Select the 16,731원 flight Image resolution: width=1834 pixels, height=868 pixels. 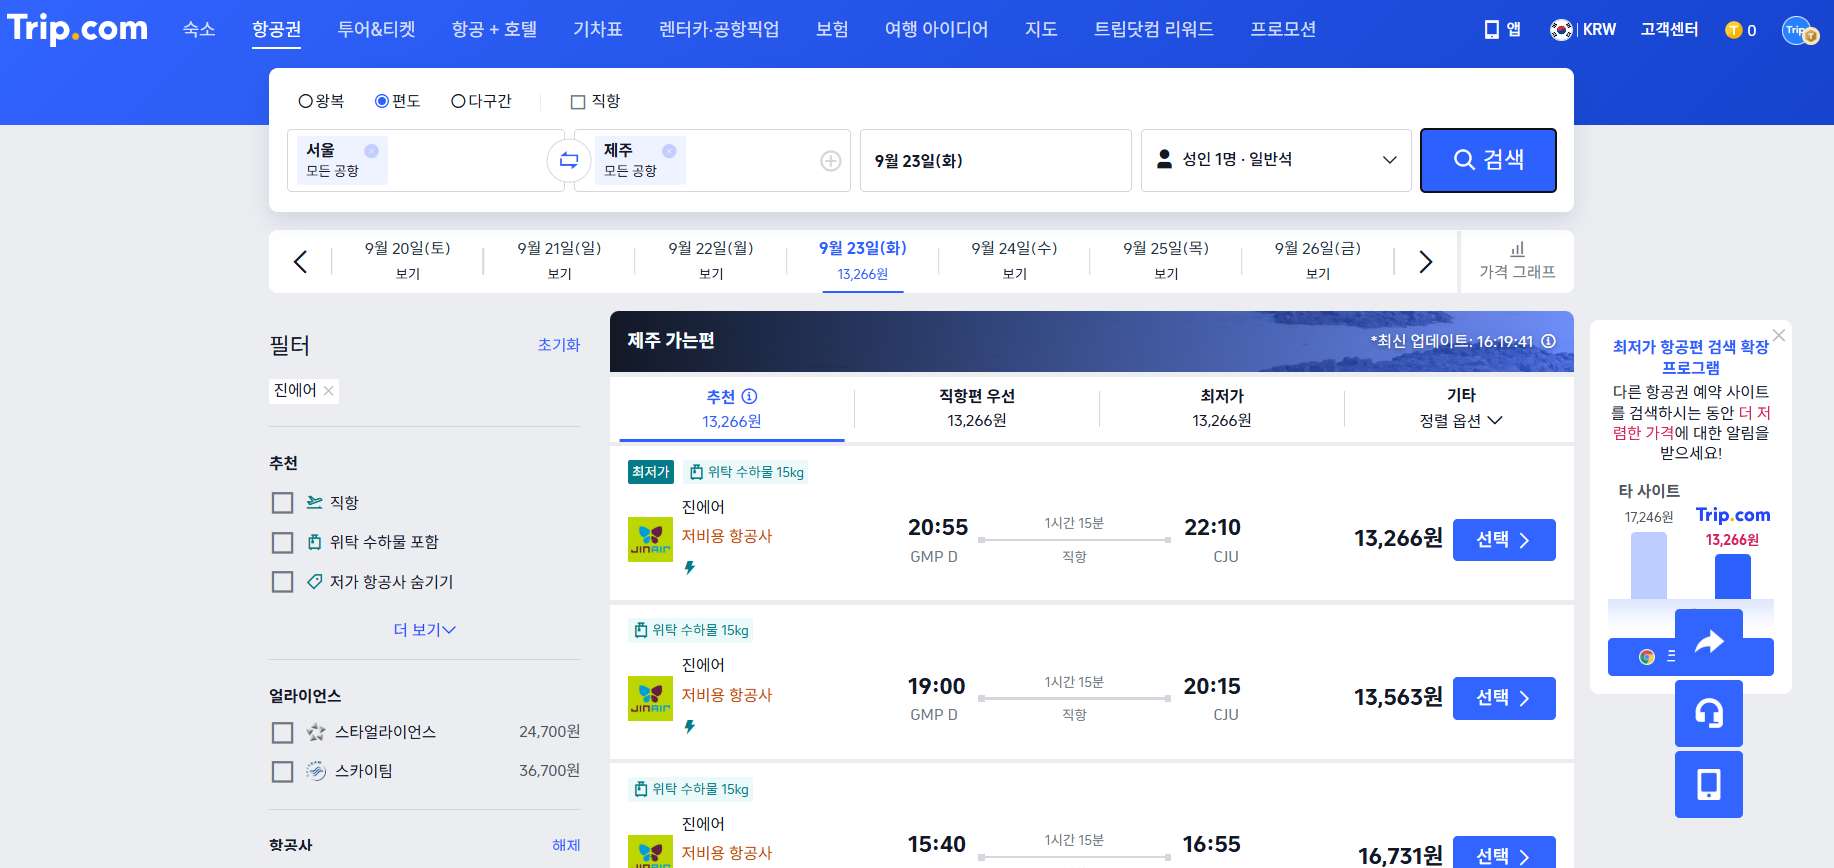[1504, 854]
